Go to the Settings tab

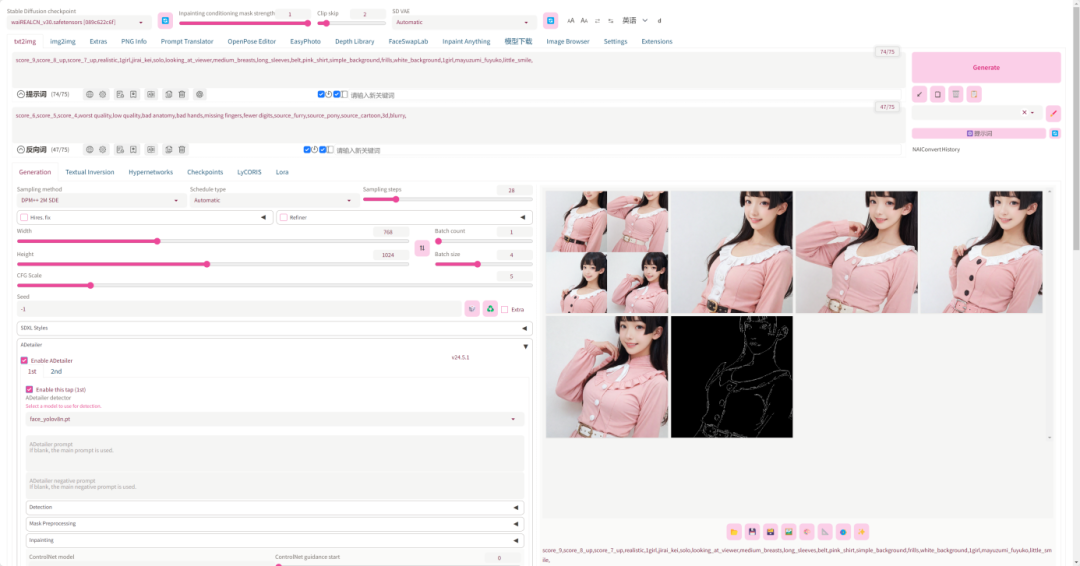(615, 41)
